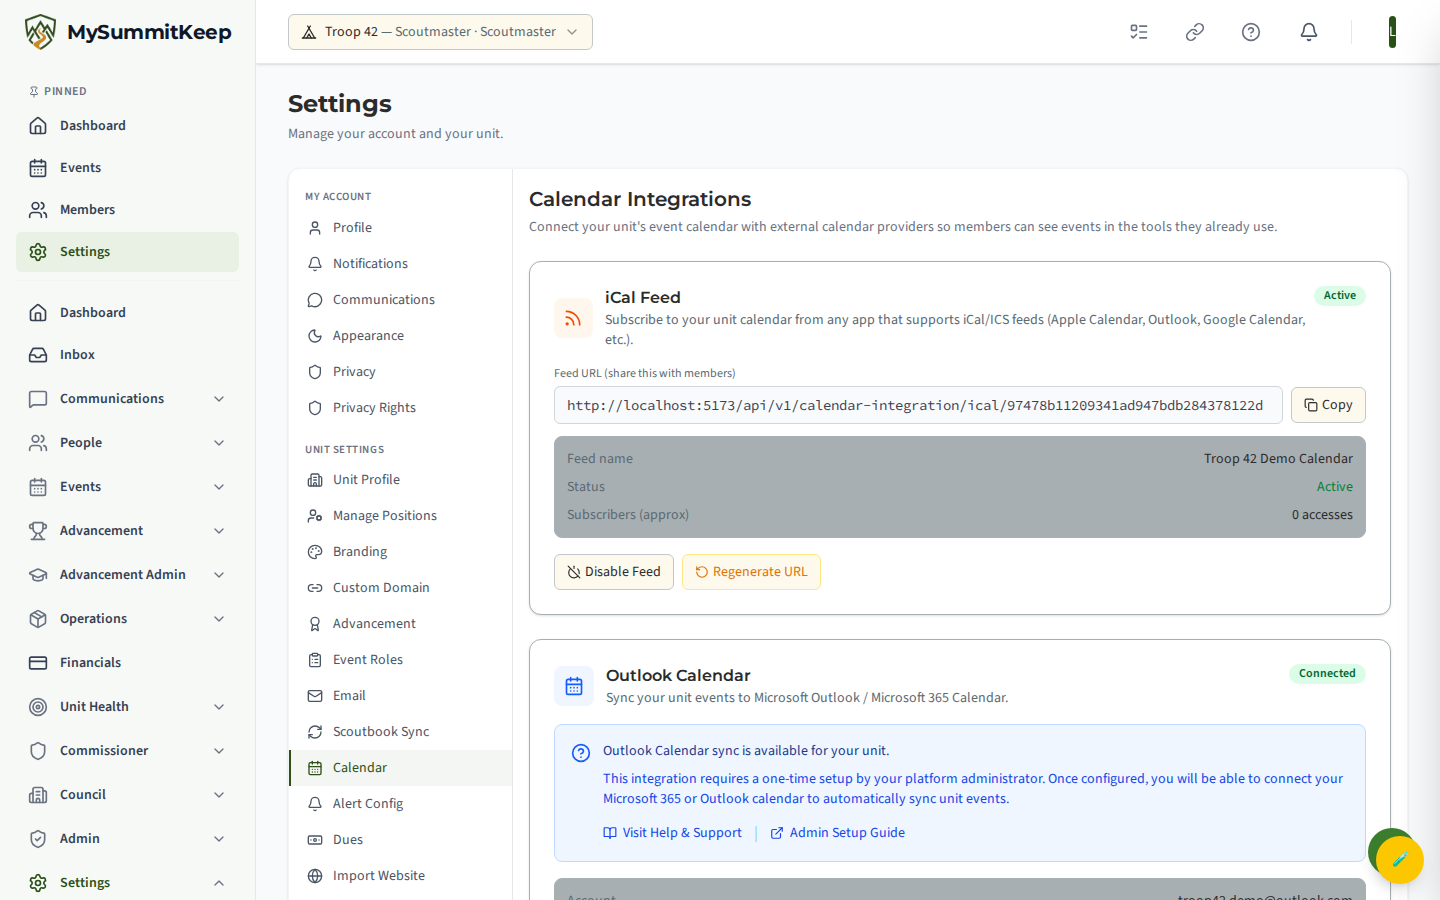Select Calendar in unit settings

(400, 768)
